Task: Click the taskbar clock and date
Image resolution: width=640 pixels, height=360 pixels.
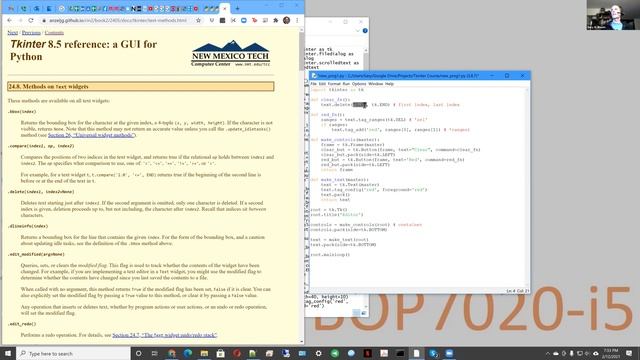Action: pyautogui.click(x=611, y=353)
